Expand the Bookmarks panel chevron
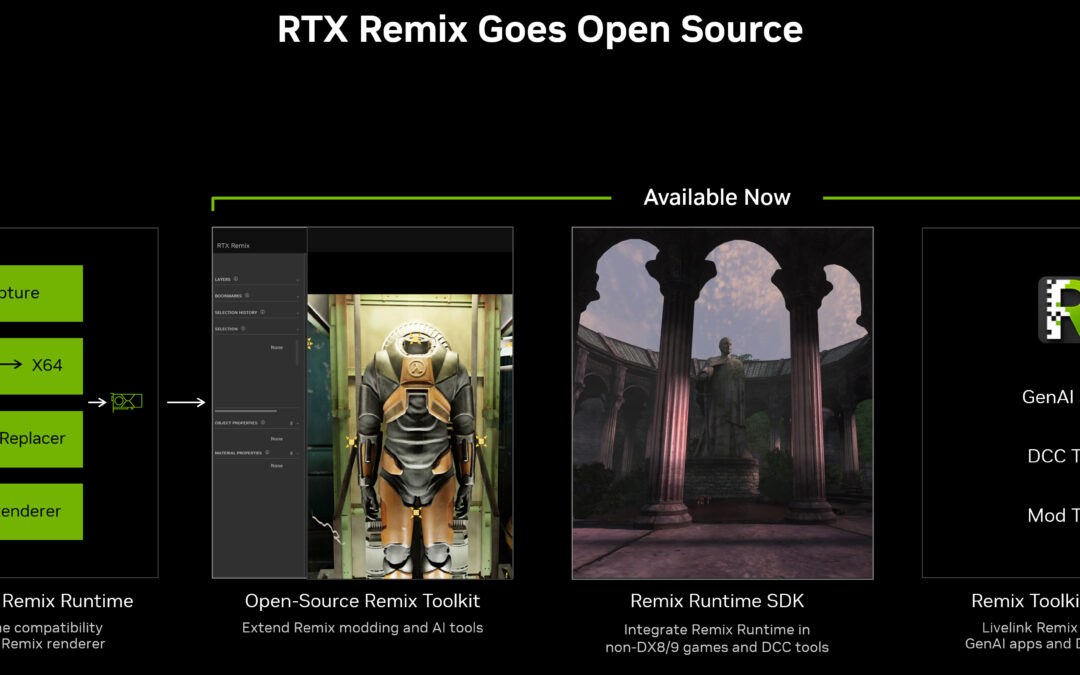 [297, 296]
